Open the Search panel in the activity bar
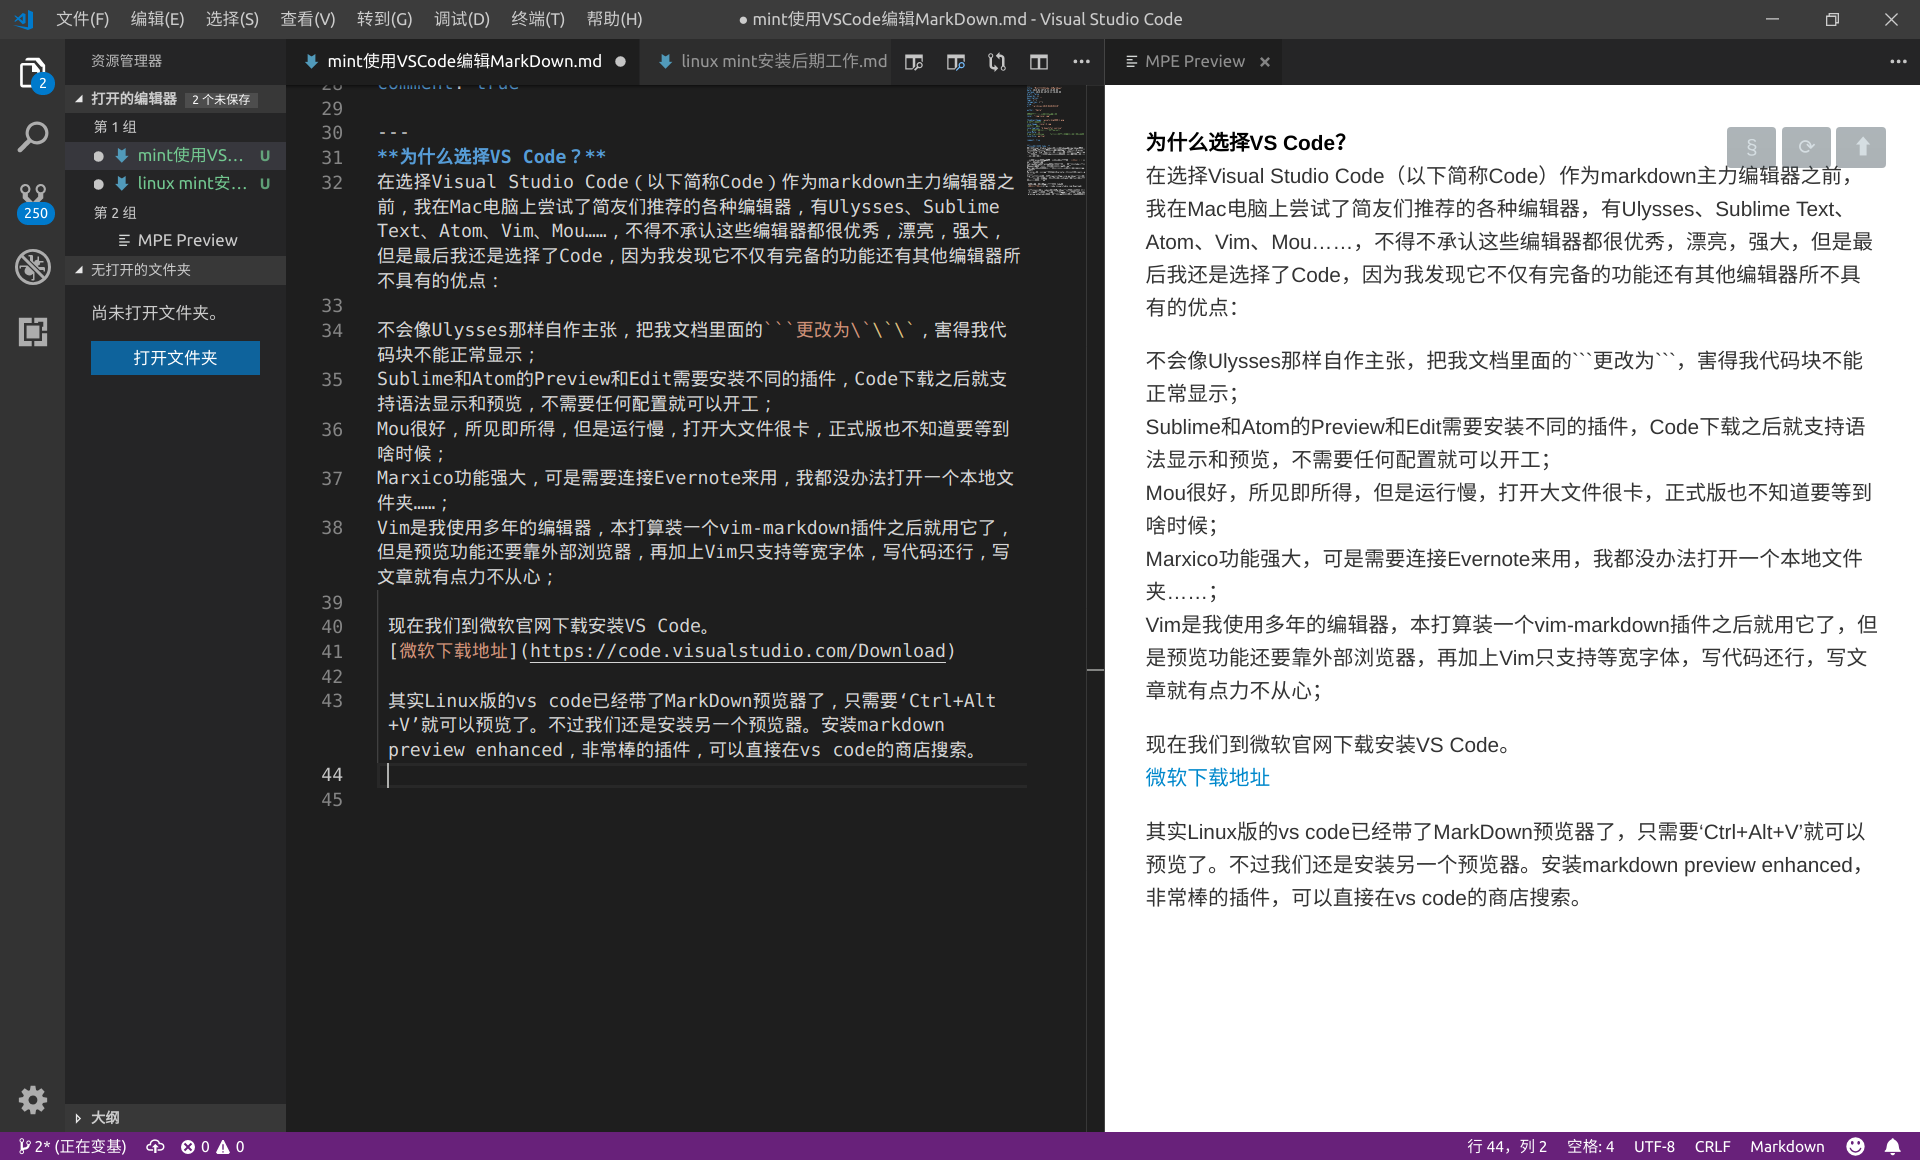The width and height of the screenshot is (1920, 1160). click(33, 136)
